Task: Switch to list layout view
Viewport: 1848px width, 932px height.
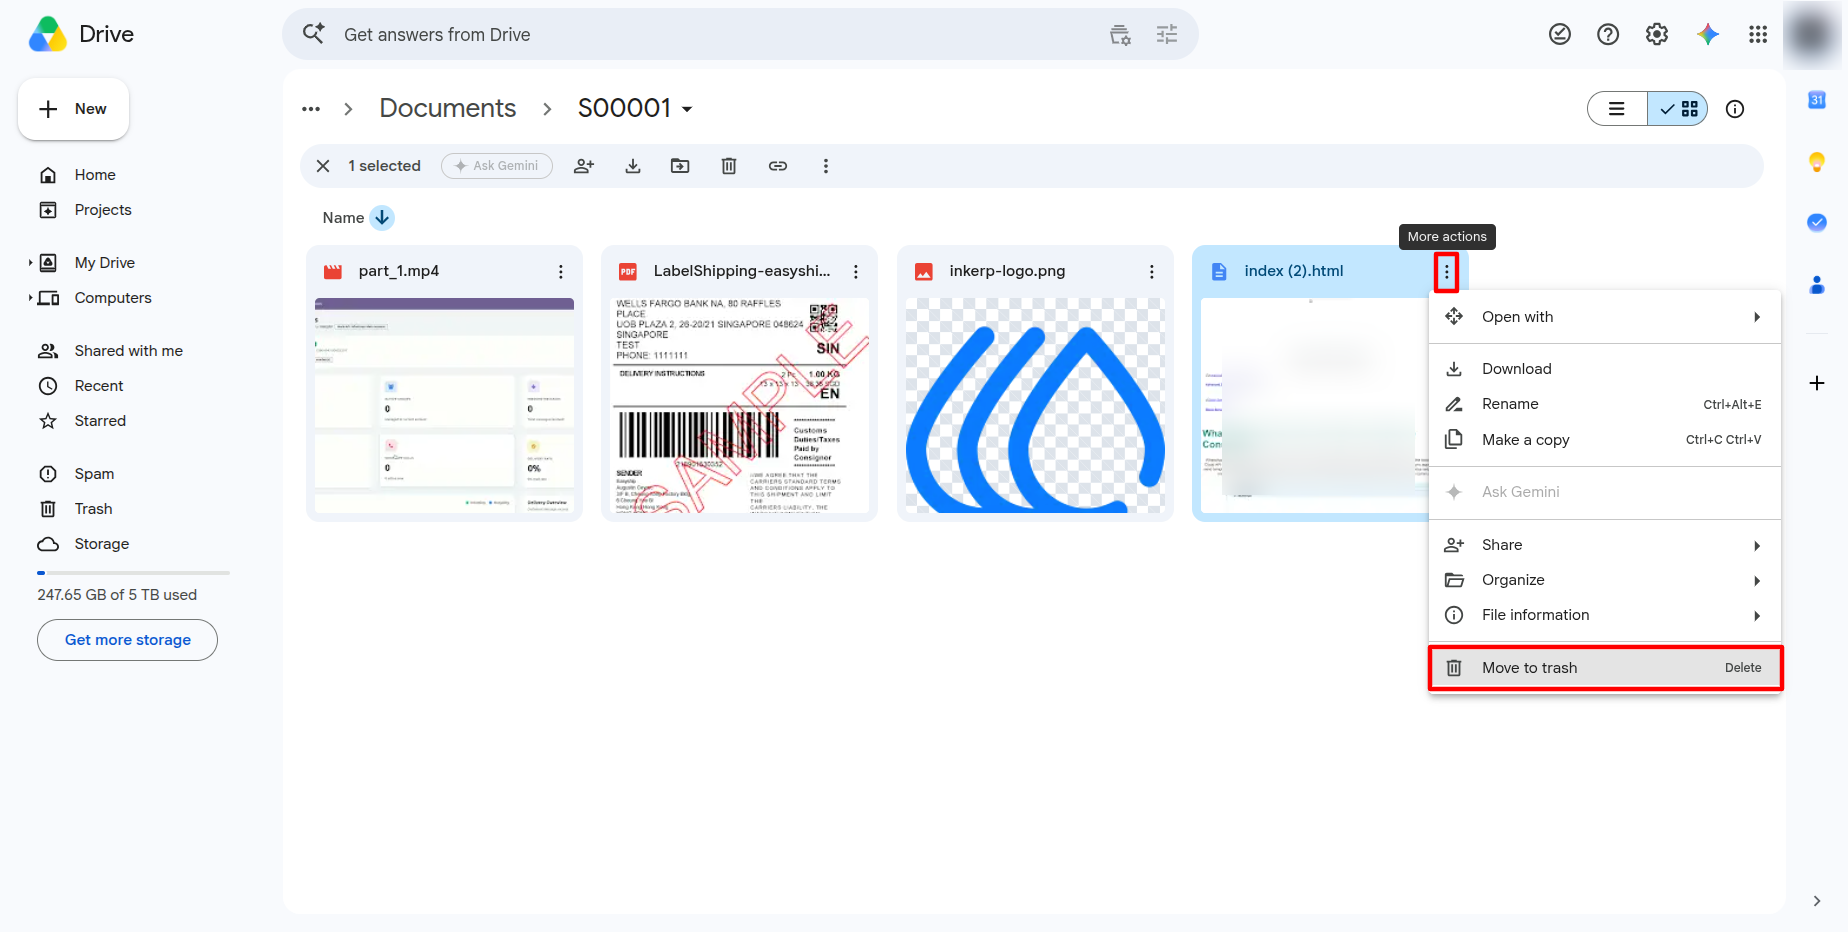Action: [x=1617, y=109]
